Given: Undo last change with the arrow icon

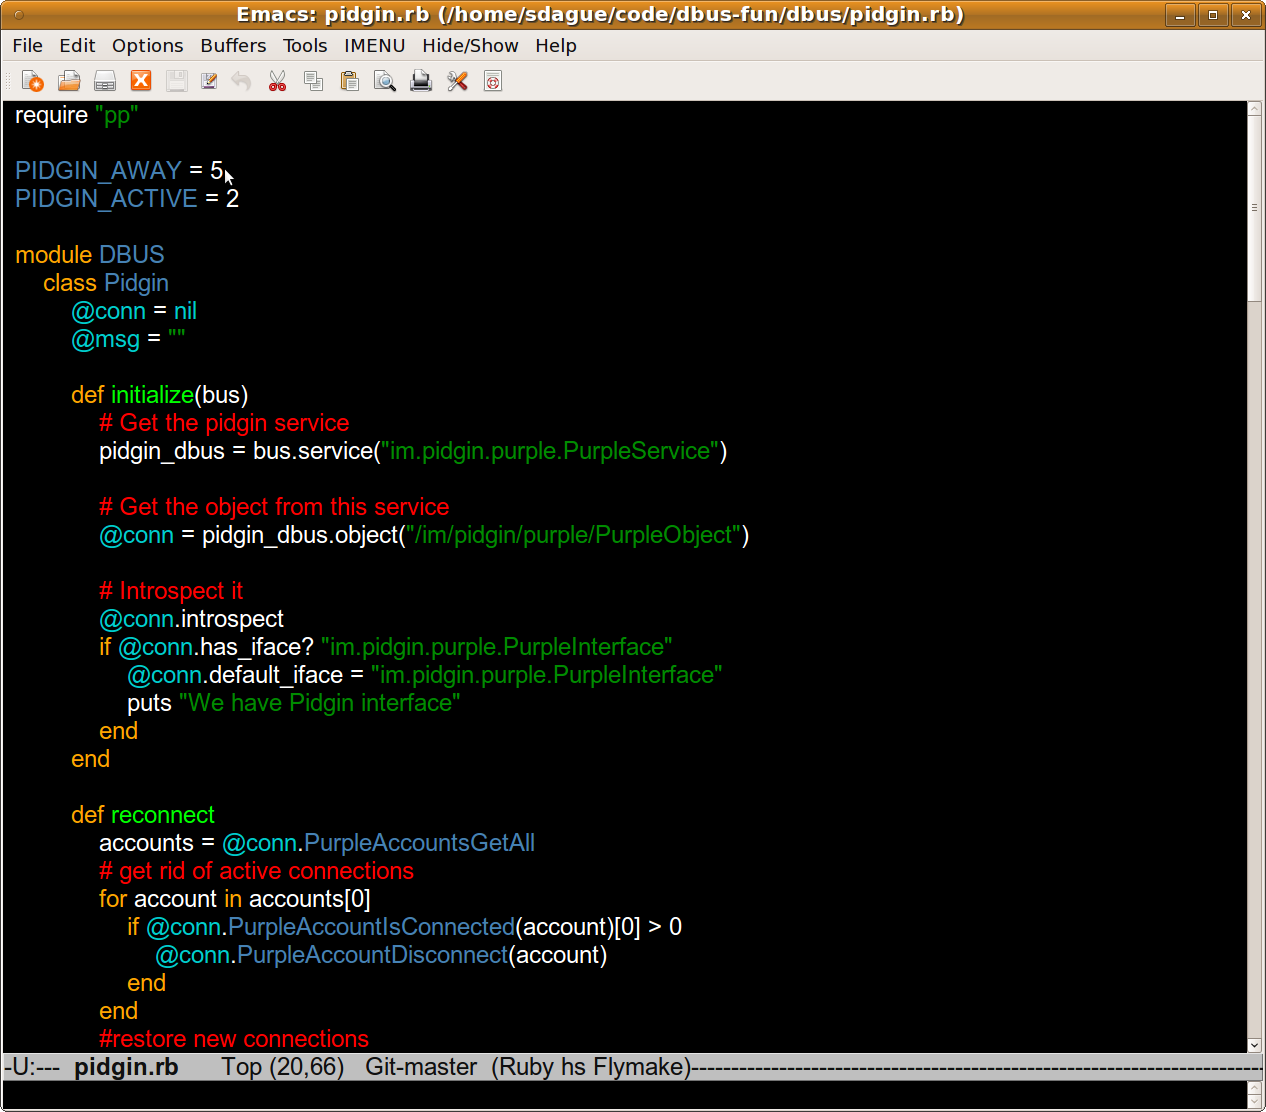Looking at the screenshot, I should (x=241, y=81).
